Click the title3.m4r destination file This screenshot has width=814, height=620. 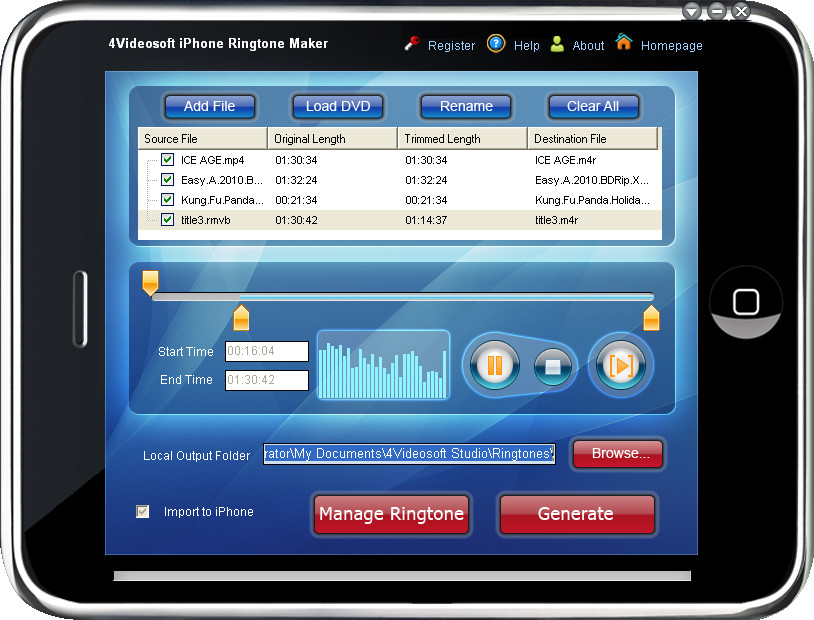coord(557,220)
